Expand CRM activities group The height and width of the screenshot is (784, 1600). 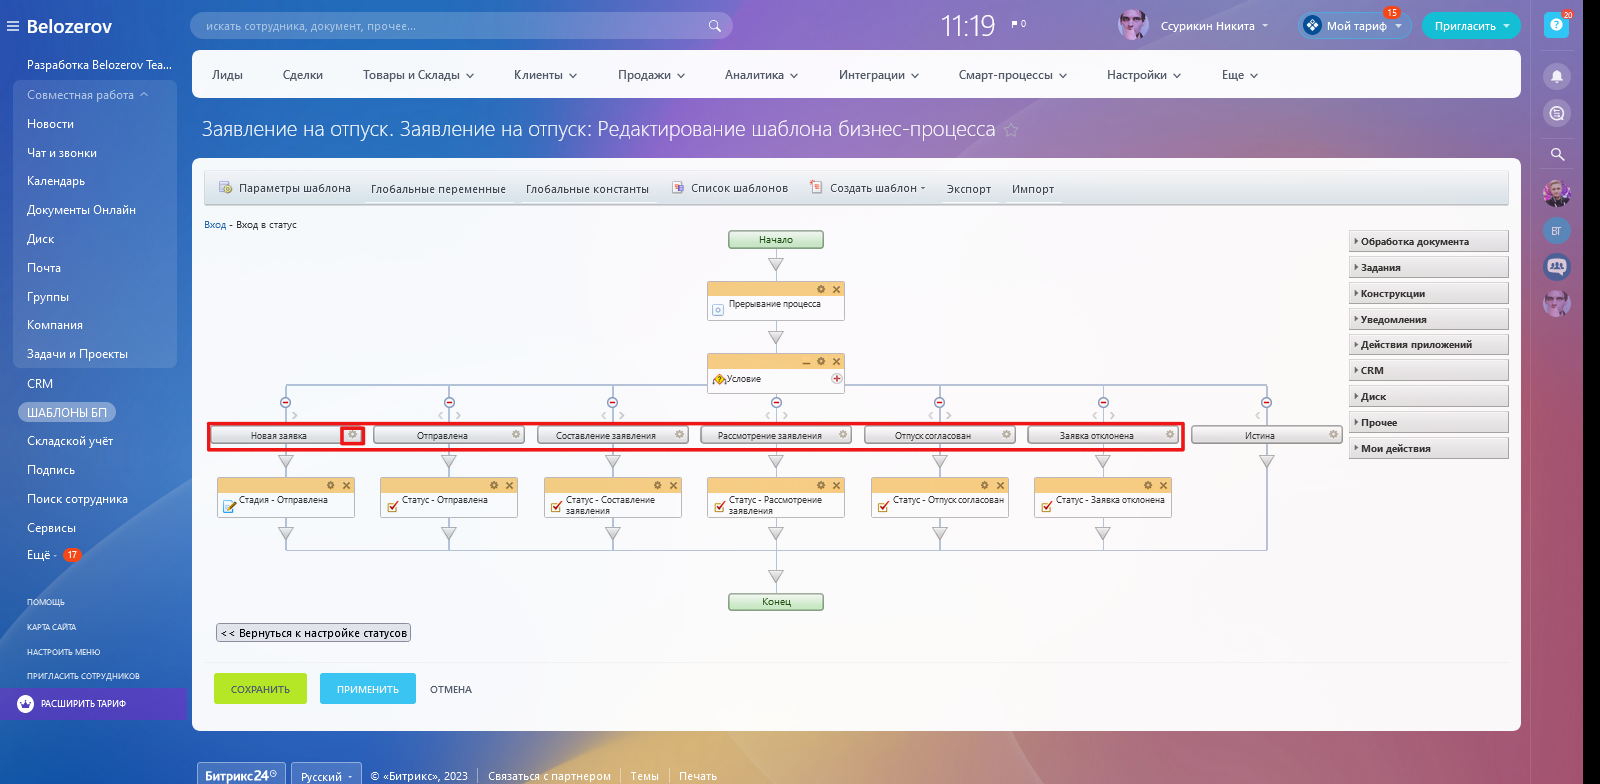(x=1428, y=371)
